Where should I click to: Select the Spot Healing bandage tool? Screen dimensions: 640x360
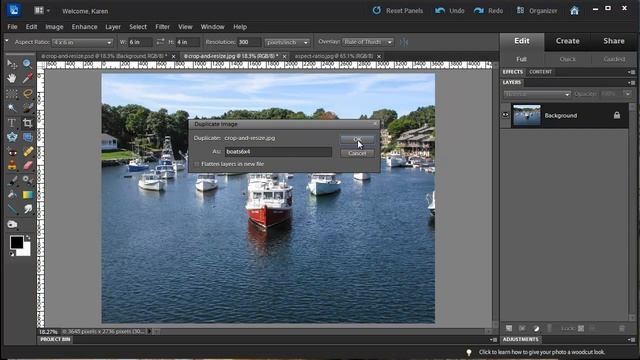coord(27,152)
